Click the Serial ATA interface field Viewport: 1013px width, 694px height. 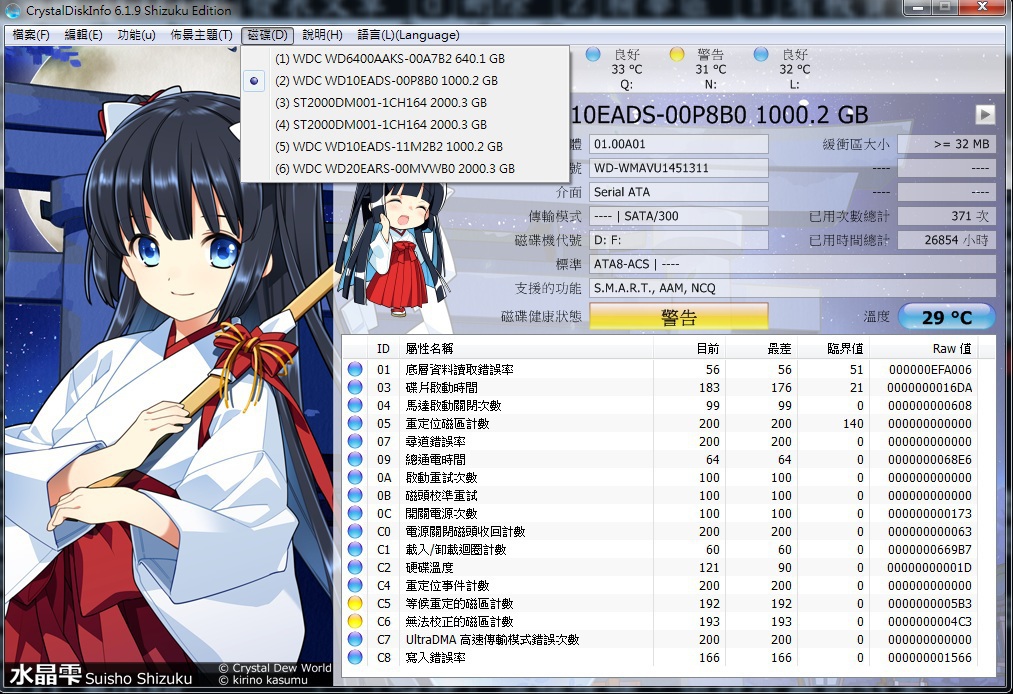click(678, 192)
